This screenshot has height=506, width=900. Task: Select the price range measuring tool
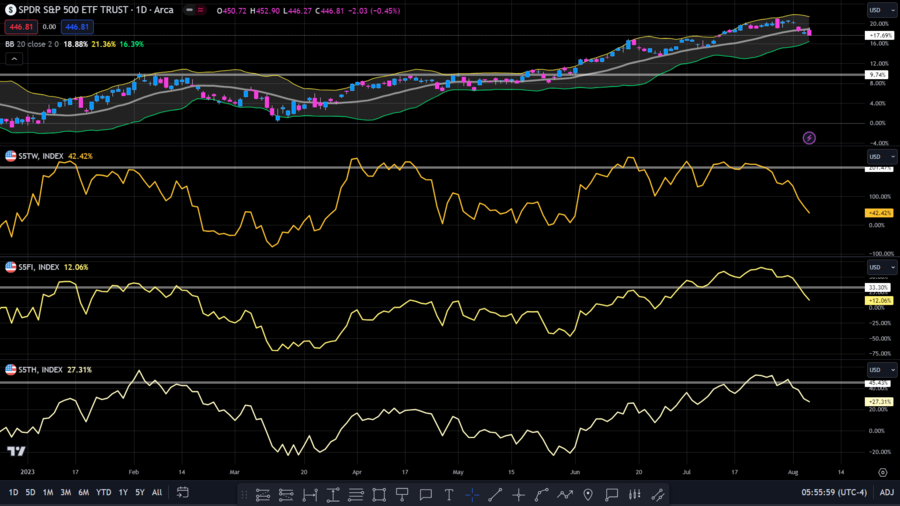[x=333, y=494]
